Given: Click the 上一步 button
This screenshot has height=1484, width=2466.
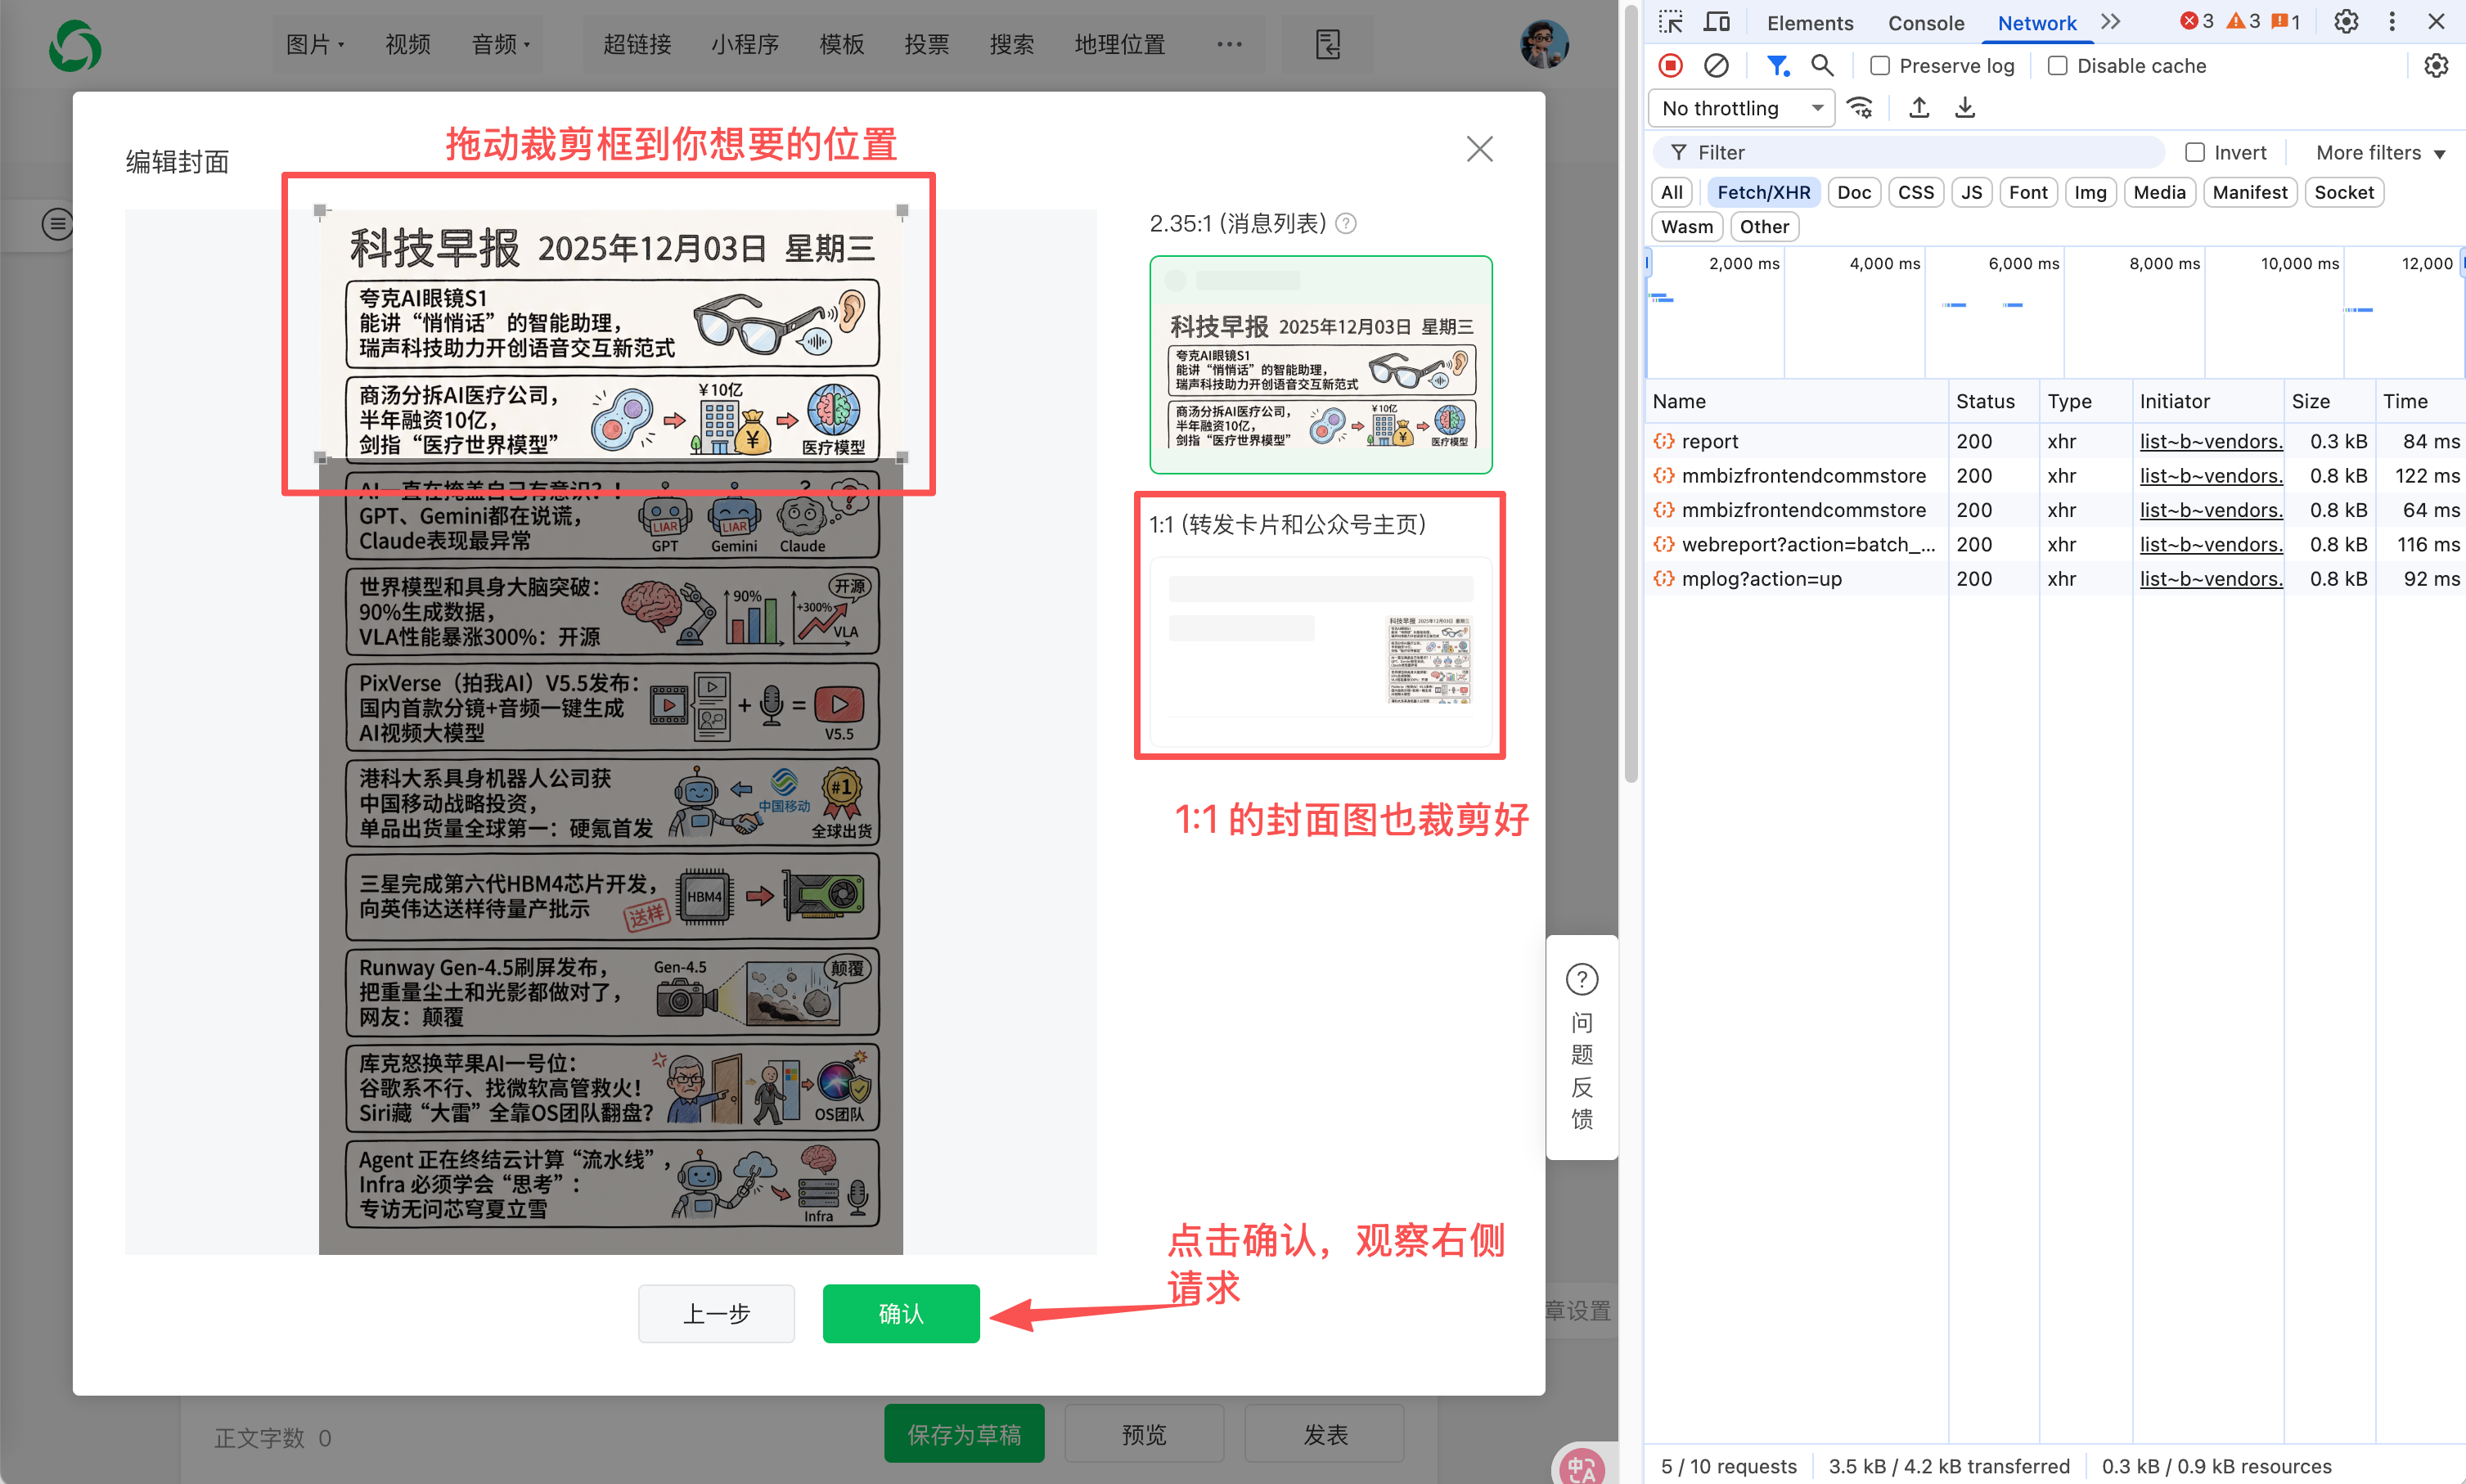Looking at the screenshot, I should [x=716, y=1313].
